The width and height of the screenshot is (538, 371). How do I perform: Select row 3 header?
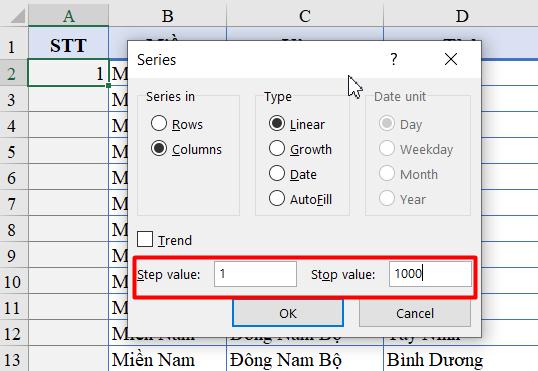(14, 99)
